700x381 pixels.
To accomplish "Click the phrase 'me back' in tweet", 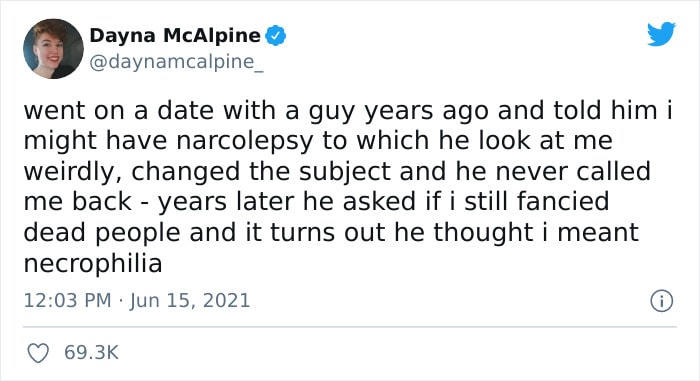I will point(78,201).
